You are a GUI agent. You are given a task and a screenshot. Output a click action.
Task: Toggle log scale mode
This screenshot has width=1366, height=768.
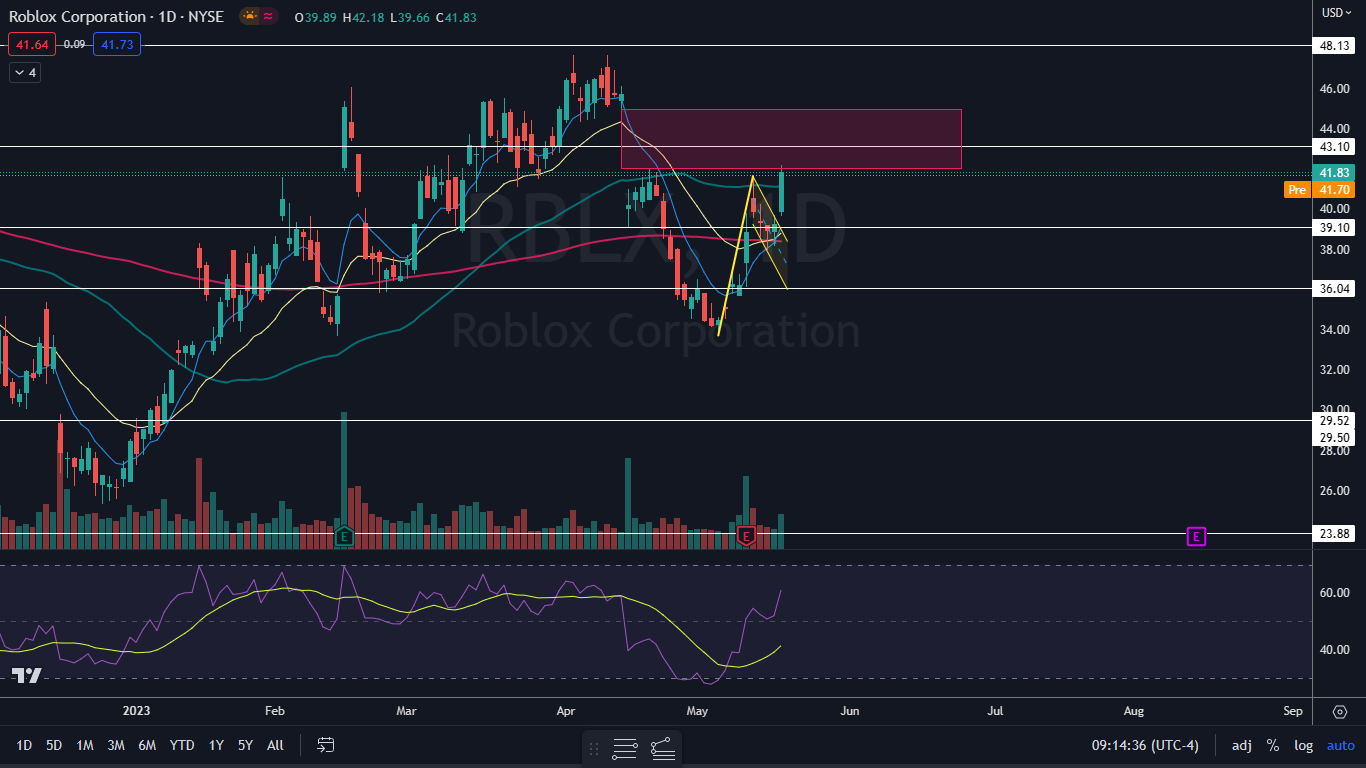(1303, 745)
